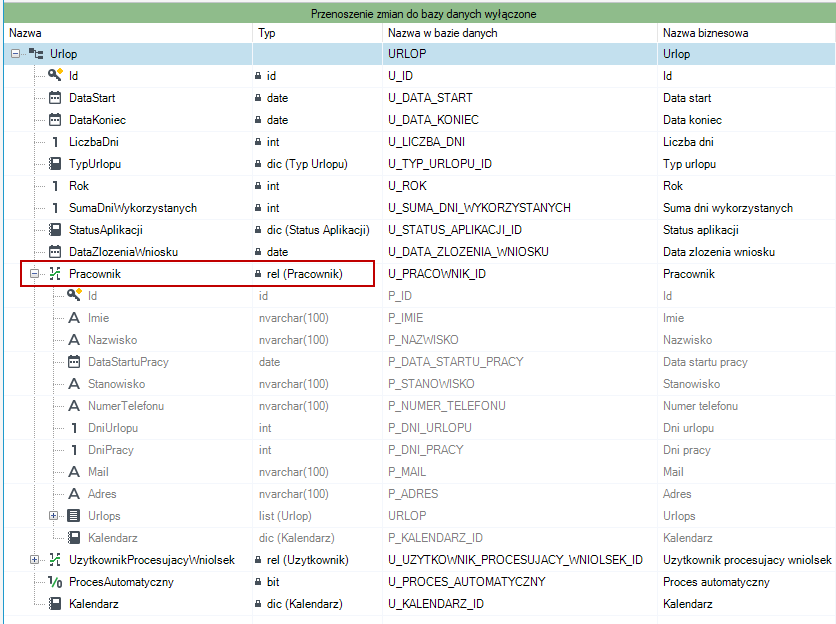
Task: Click the lock icon next to dic (Typ Urlopu)
Action: 258,164
